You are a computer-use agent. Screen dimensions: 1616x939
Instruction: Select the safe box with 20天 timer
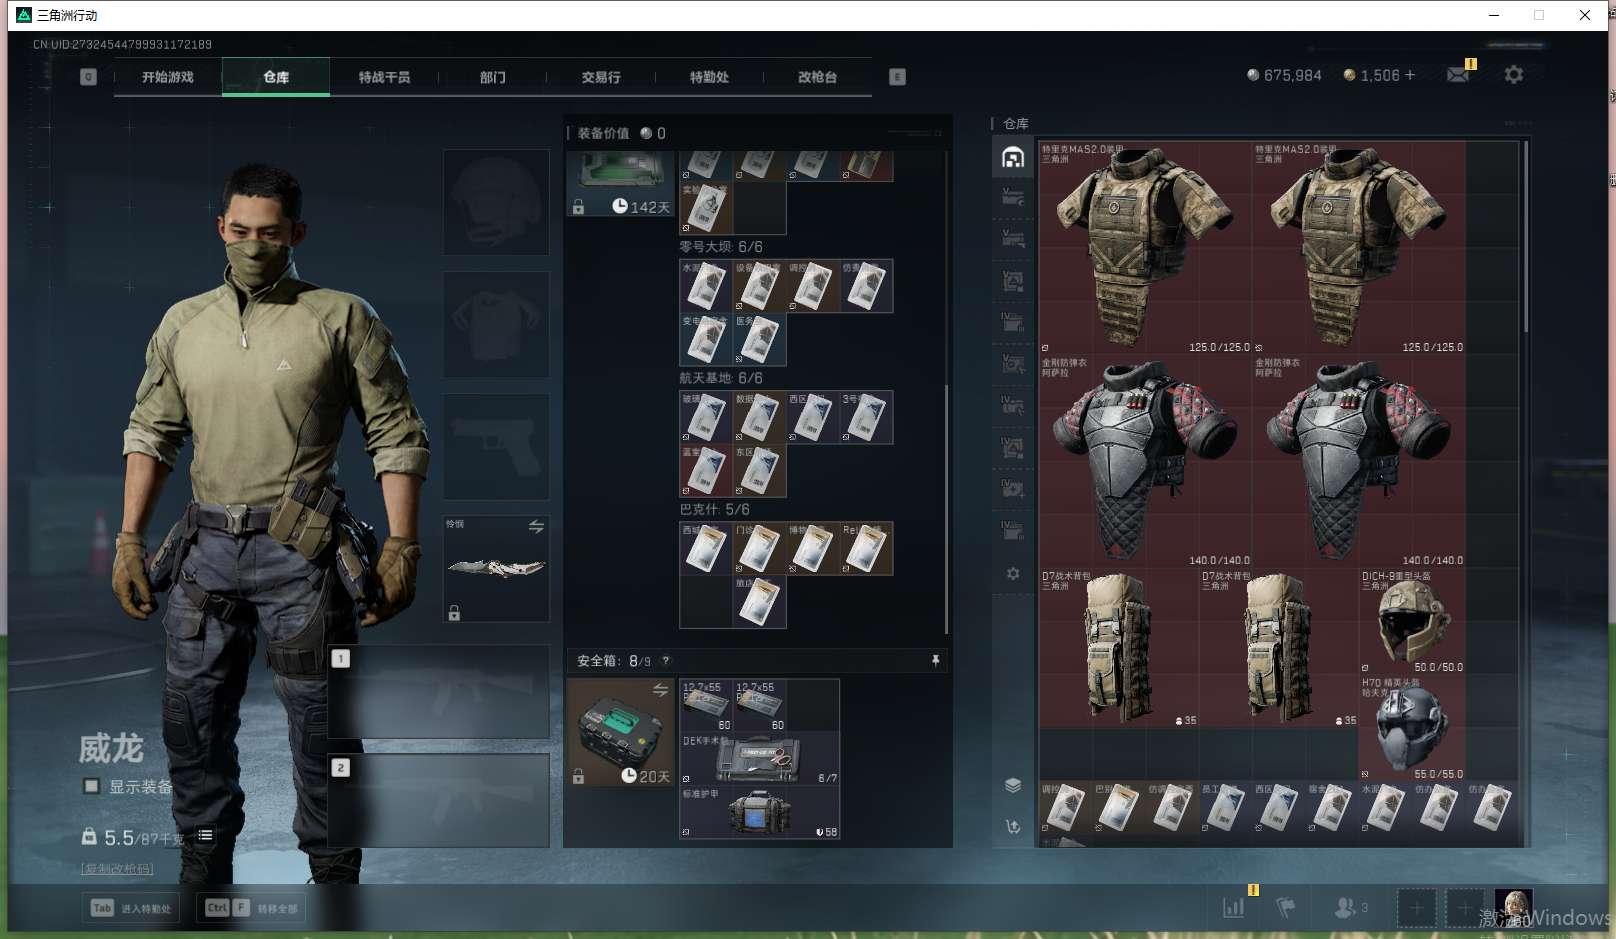(x=621, y=732)
